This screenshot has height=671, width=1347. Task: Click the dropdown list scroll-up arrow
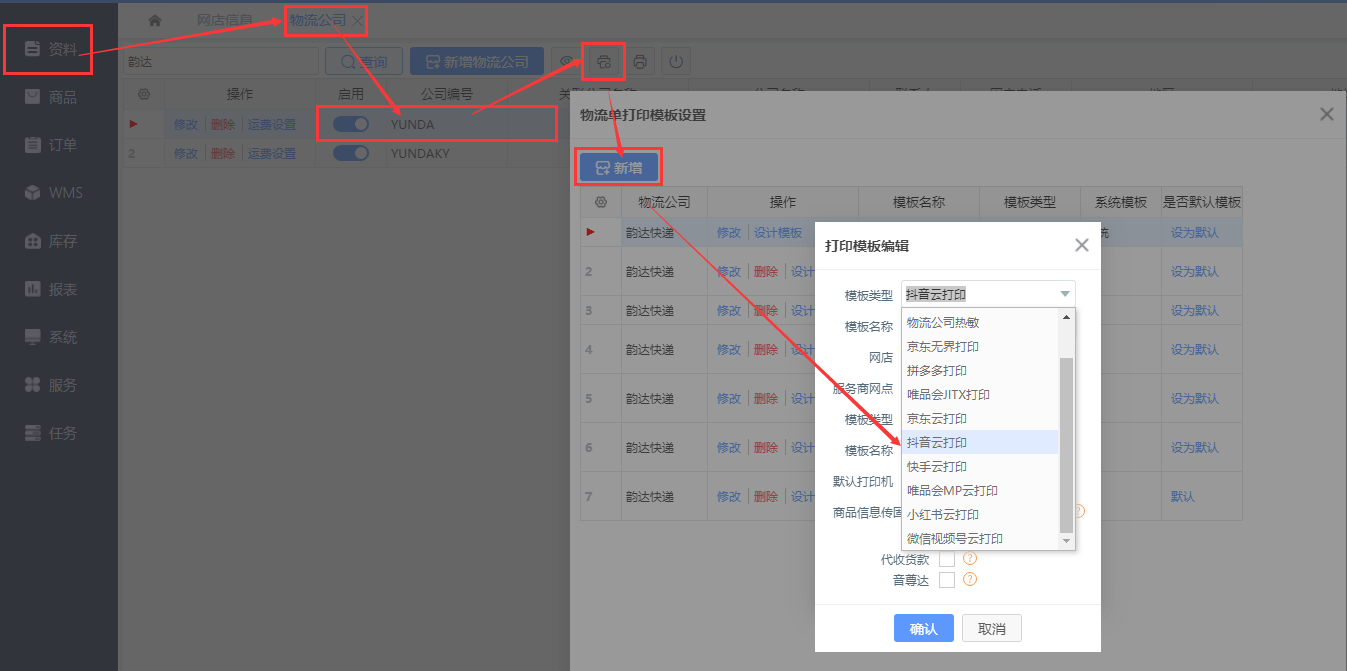(1066, 317)
